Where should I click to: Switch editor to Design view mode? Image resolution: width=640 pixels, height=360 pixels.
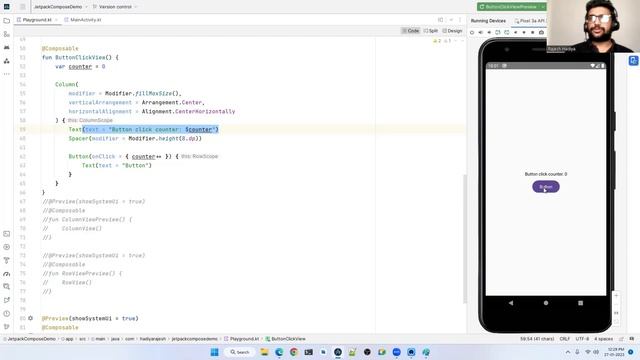(x=452, y=31)
